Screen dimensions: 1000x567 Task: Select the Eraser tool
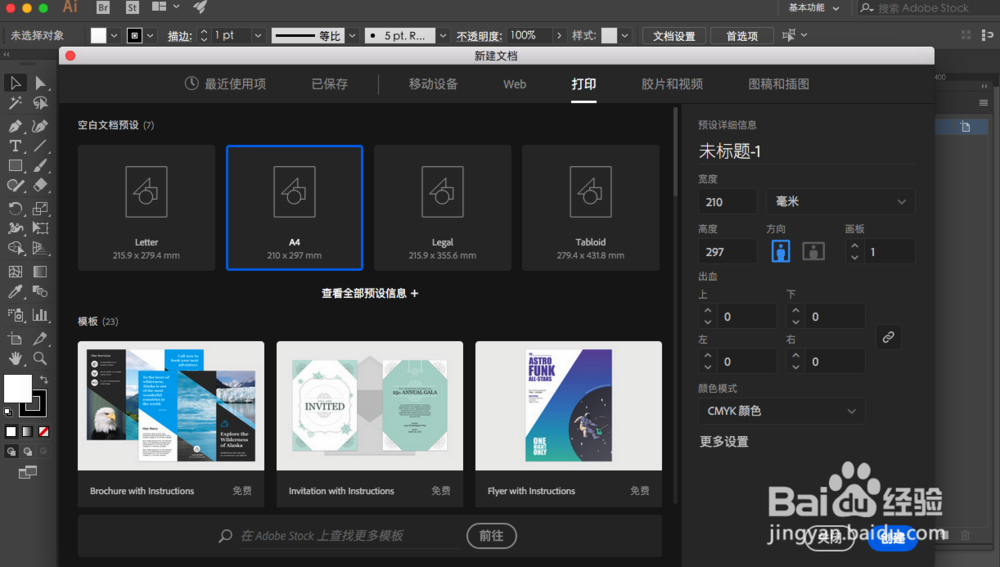40,186
